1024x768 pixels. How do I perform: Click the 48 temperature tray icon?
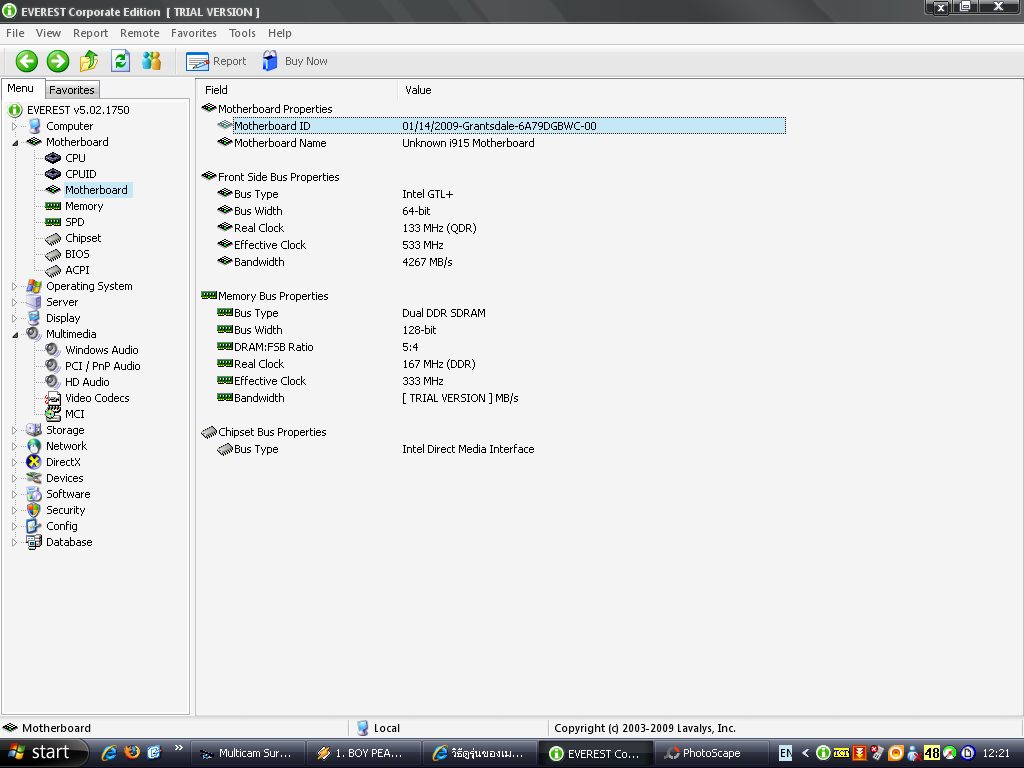[931, 753]
